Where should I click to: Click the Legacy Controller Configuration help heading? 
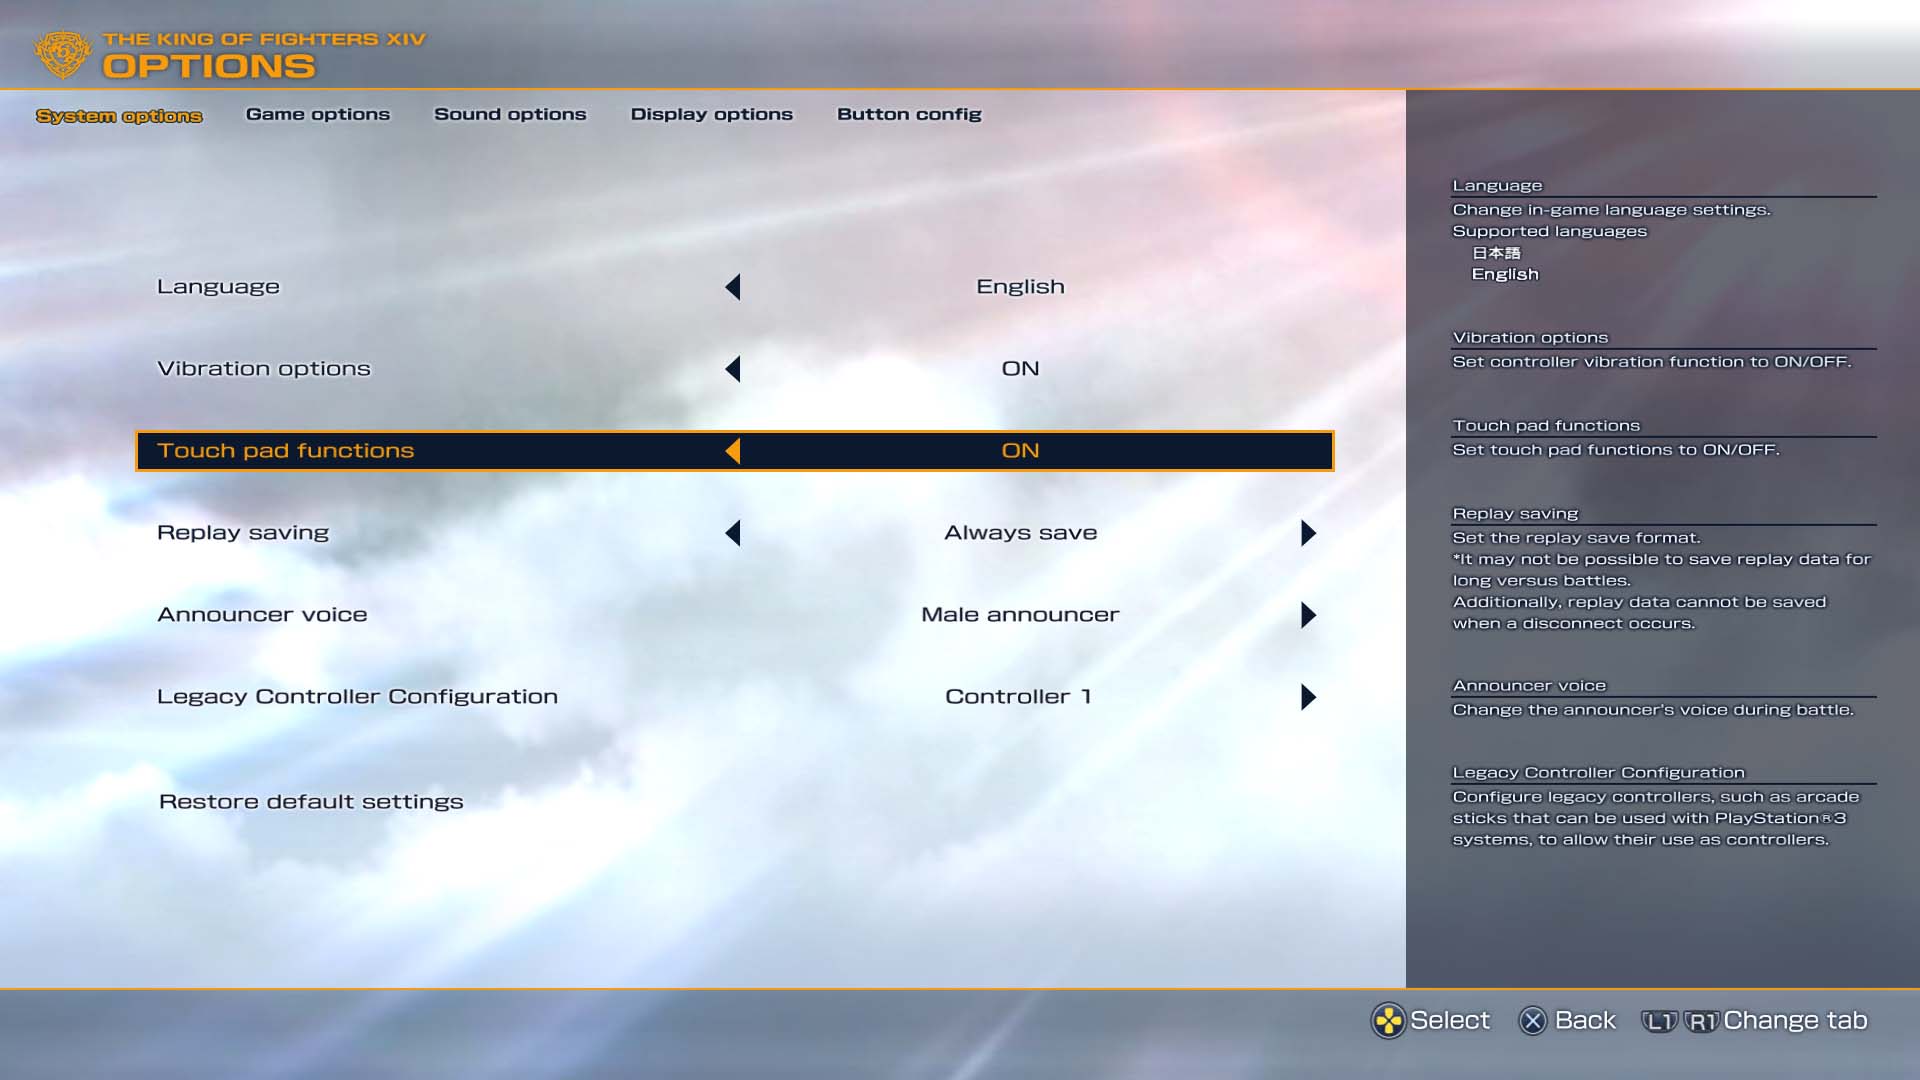pyautogui.click(x=1598, y=773)
